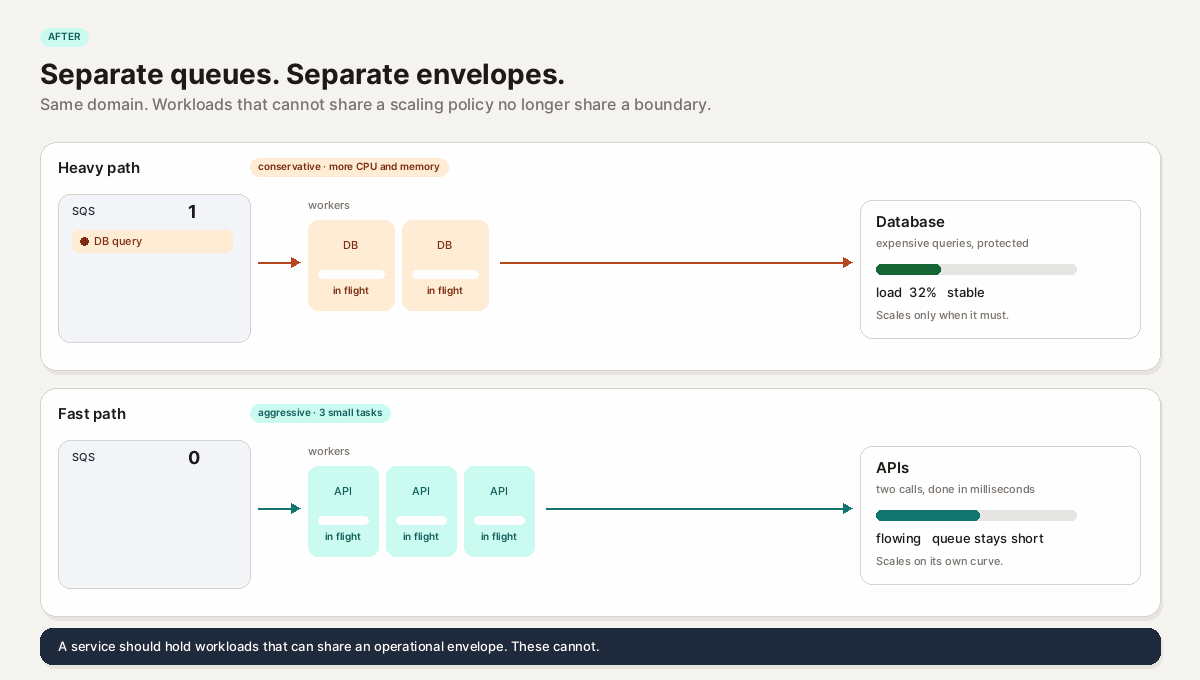Select the headline 'Separate queues. Separate envelopes.'
The width and height of the screenshot is (1200, 680).
[x=302, y=74]
